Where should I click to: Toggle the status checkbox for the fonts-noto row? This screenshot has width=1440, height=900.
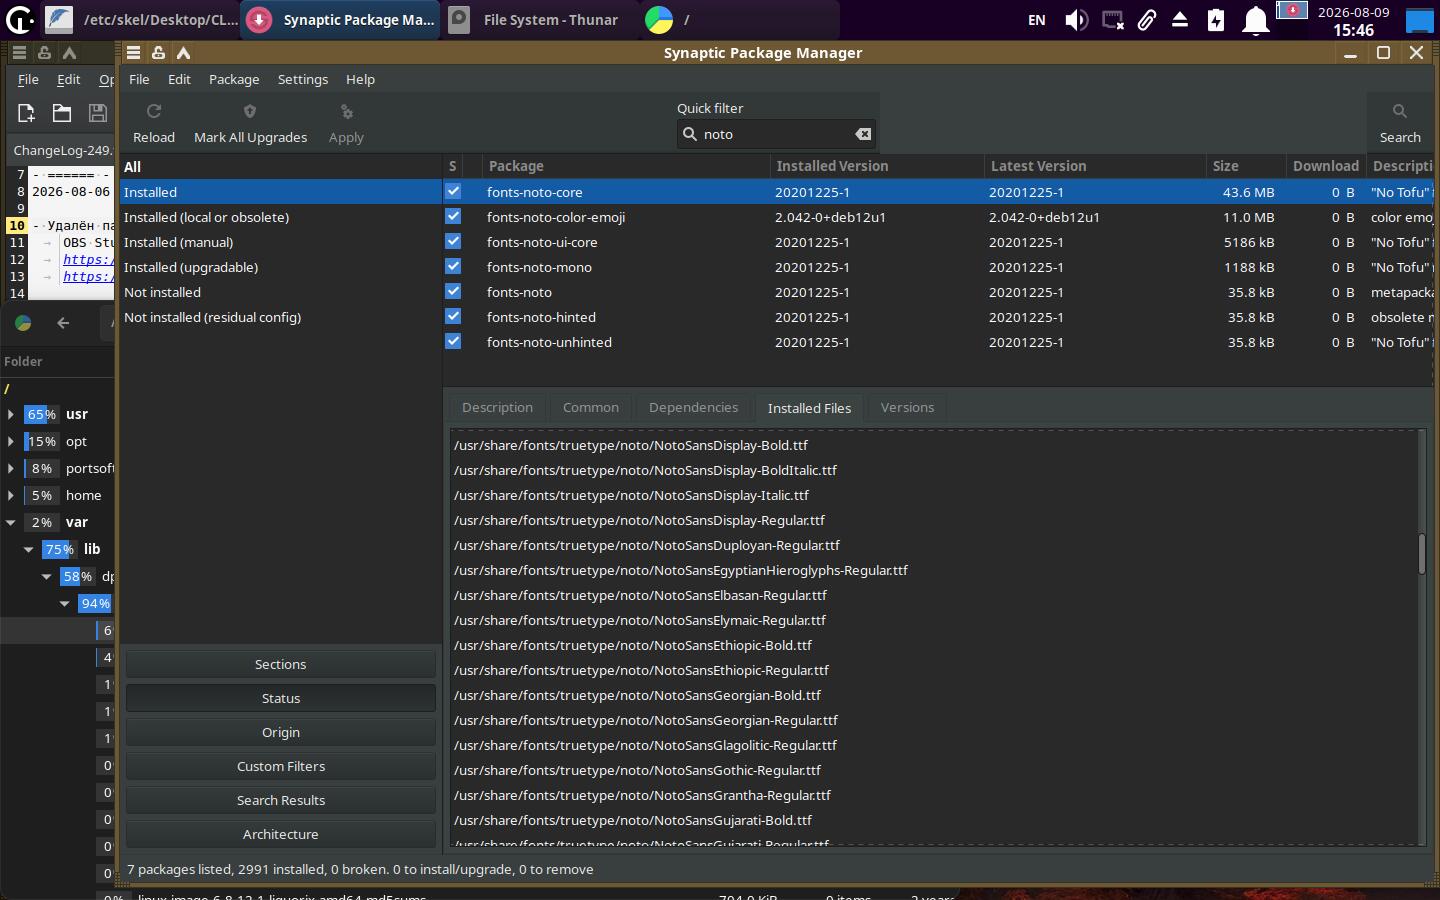(453, 291)
